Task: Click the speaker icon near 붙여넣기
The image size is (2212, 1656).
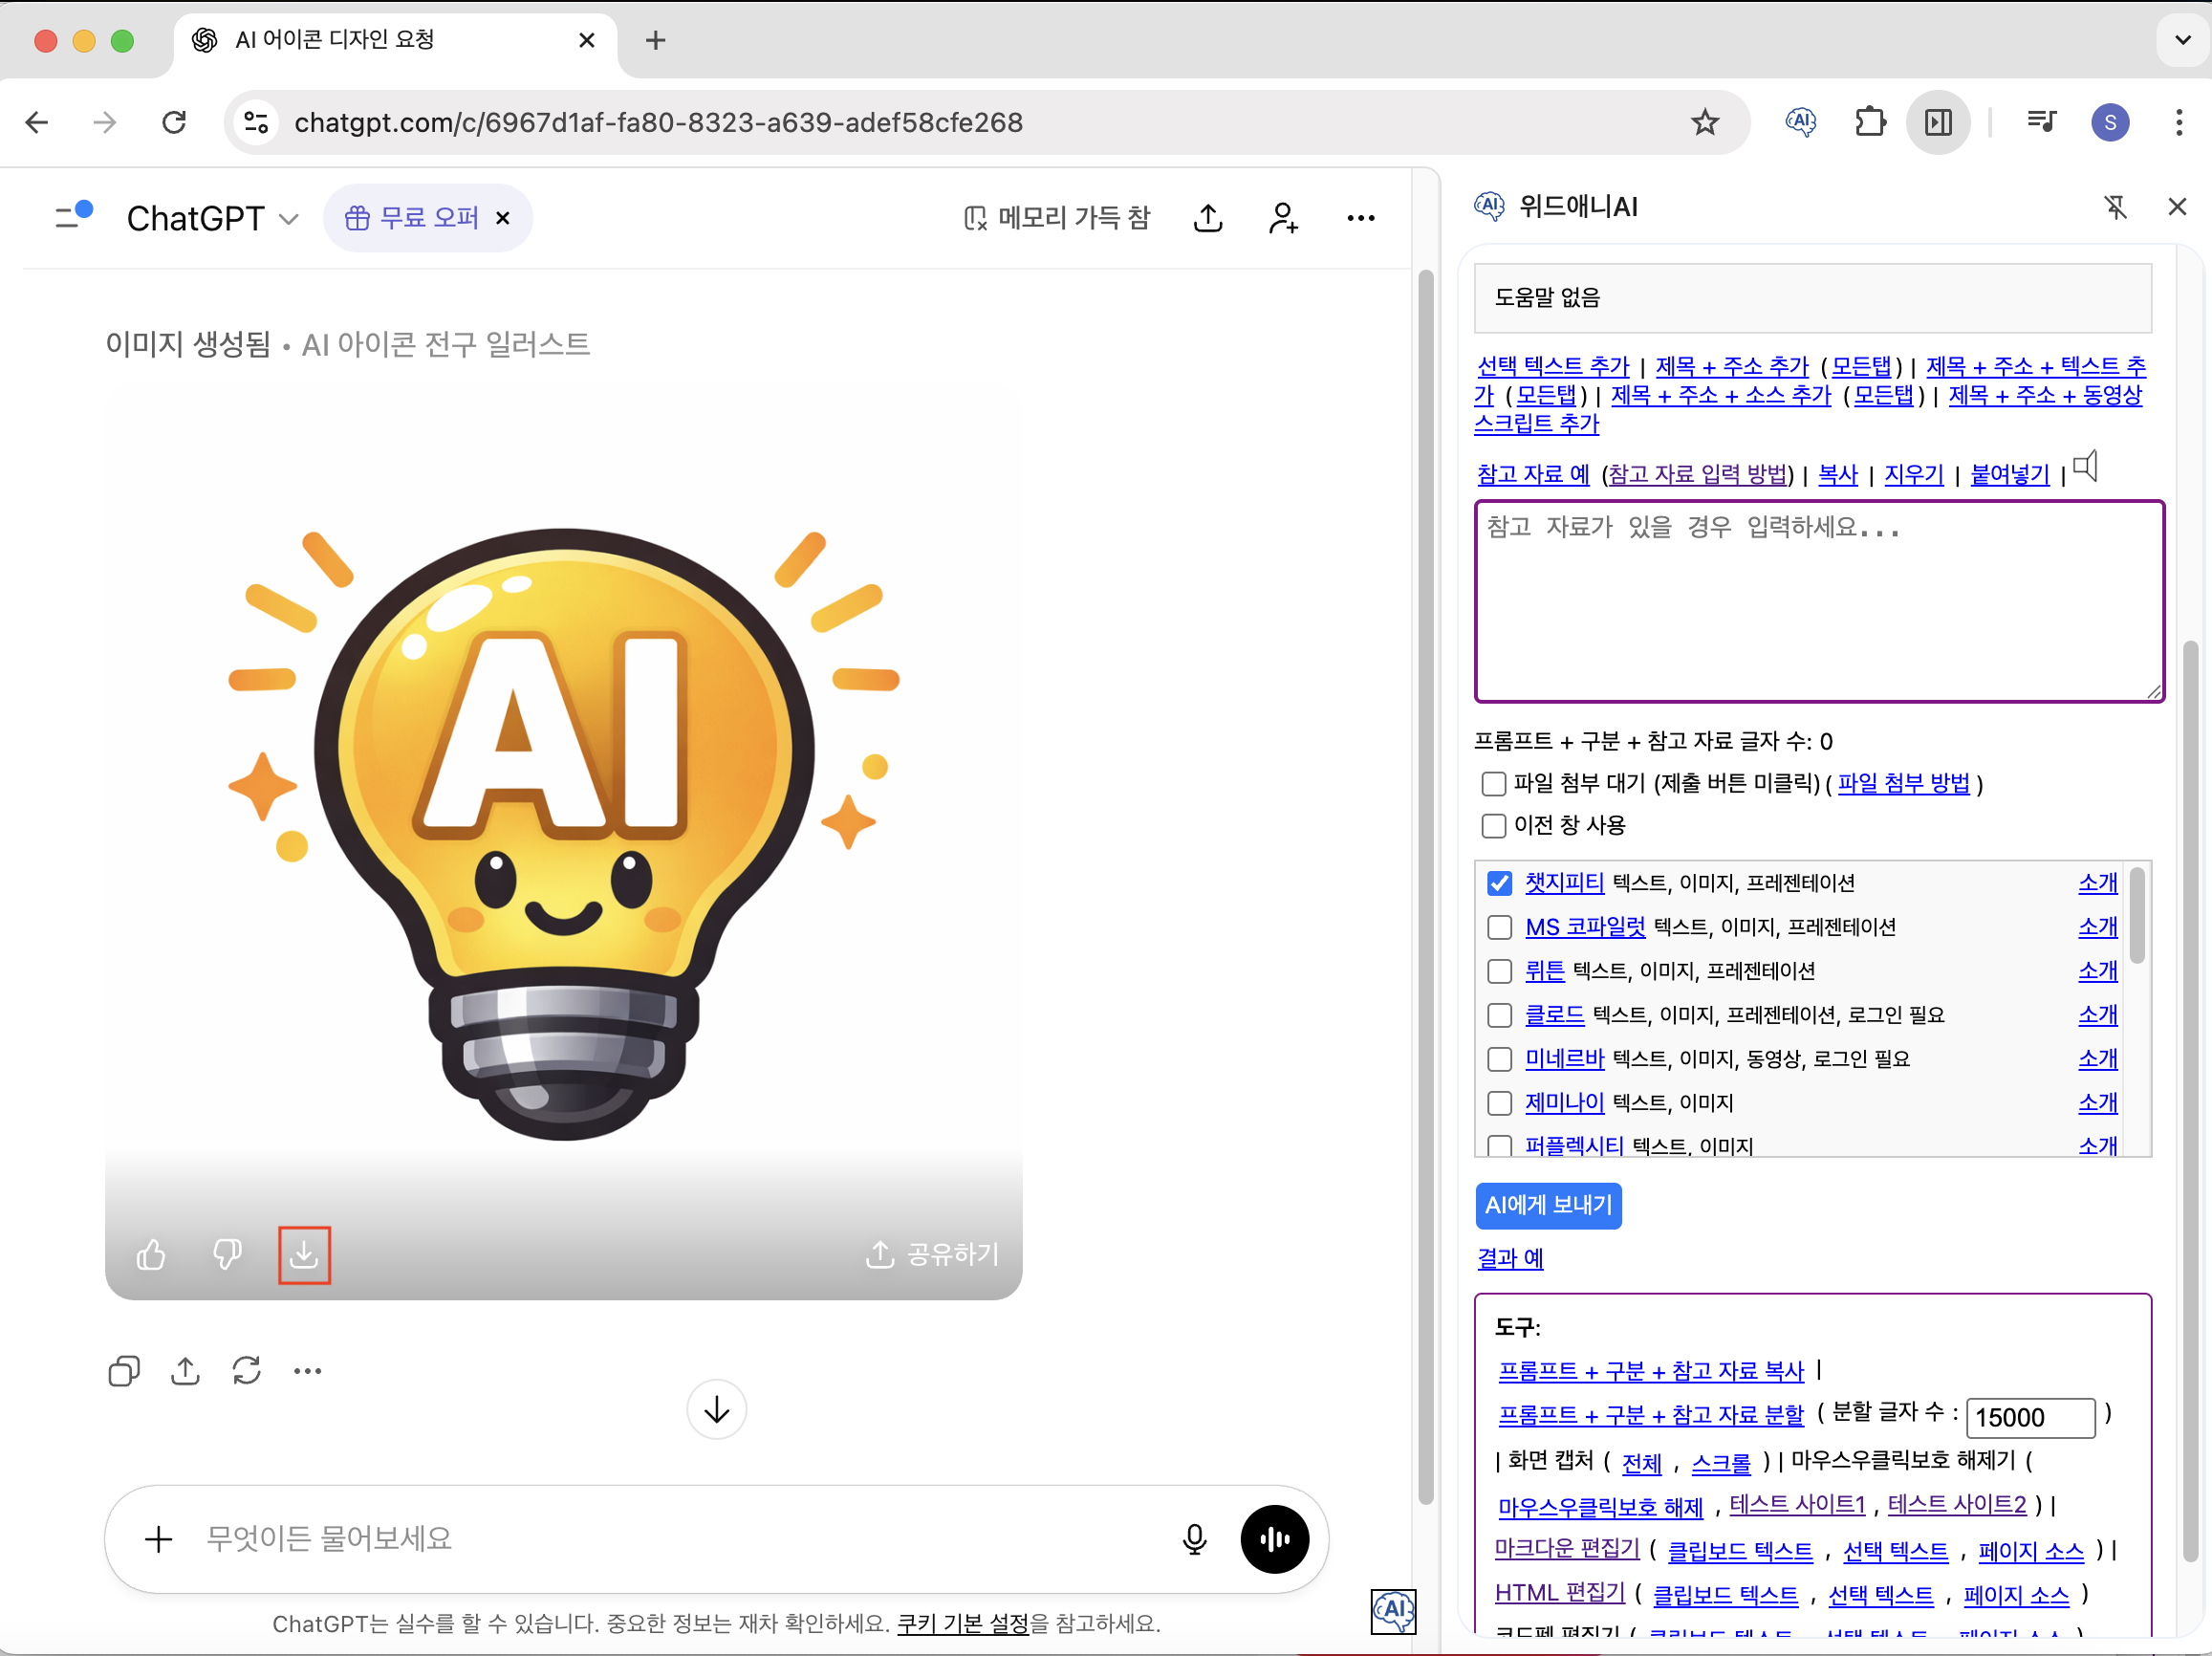Action: coord(2085,467)
